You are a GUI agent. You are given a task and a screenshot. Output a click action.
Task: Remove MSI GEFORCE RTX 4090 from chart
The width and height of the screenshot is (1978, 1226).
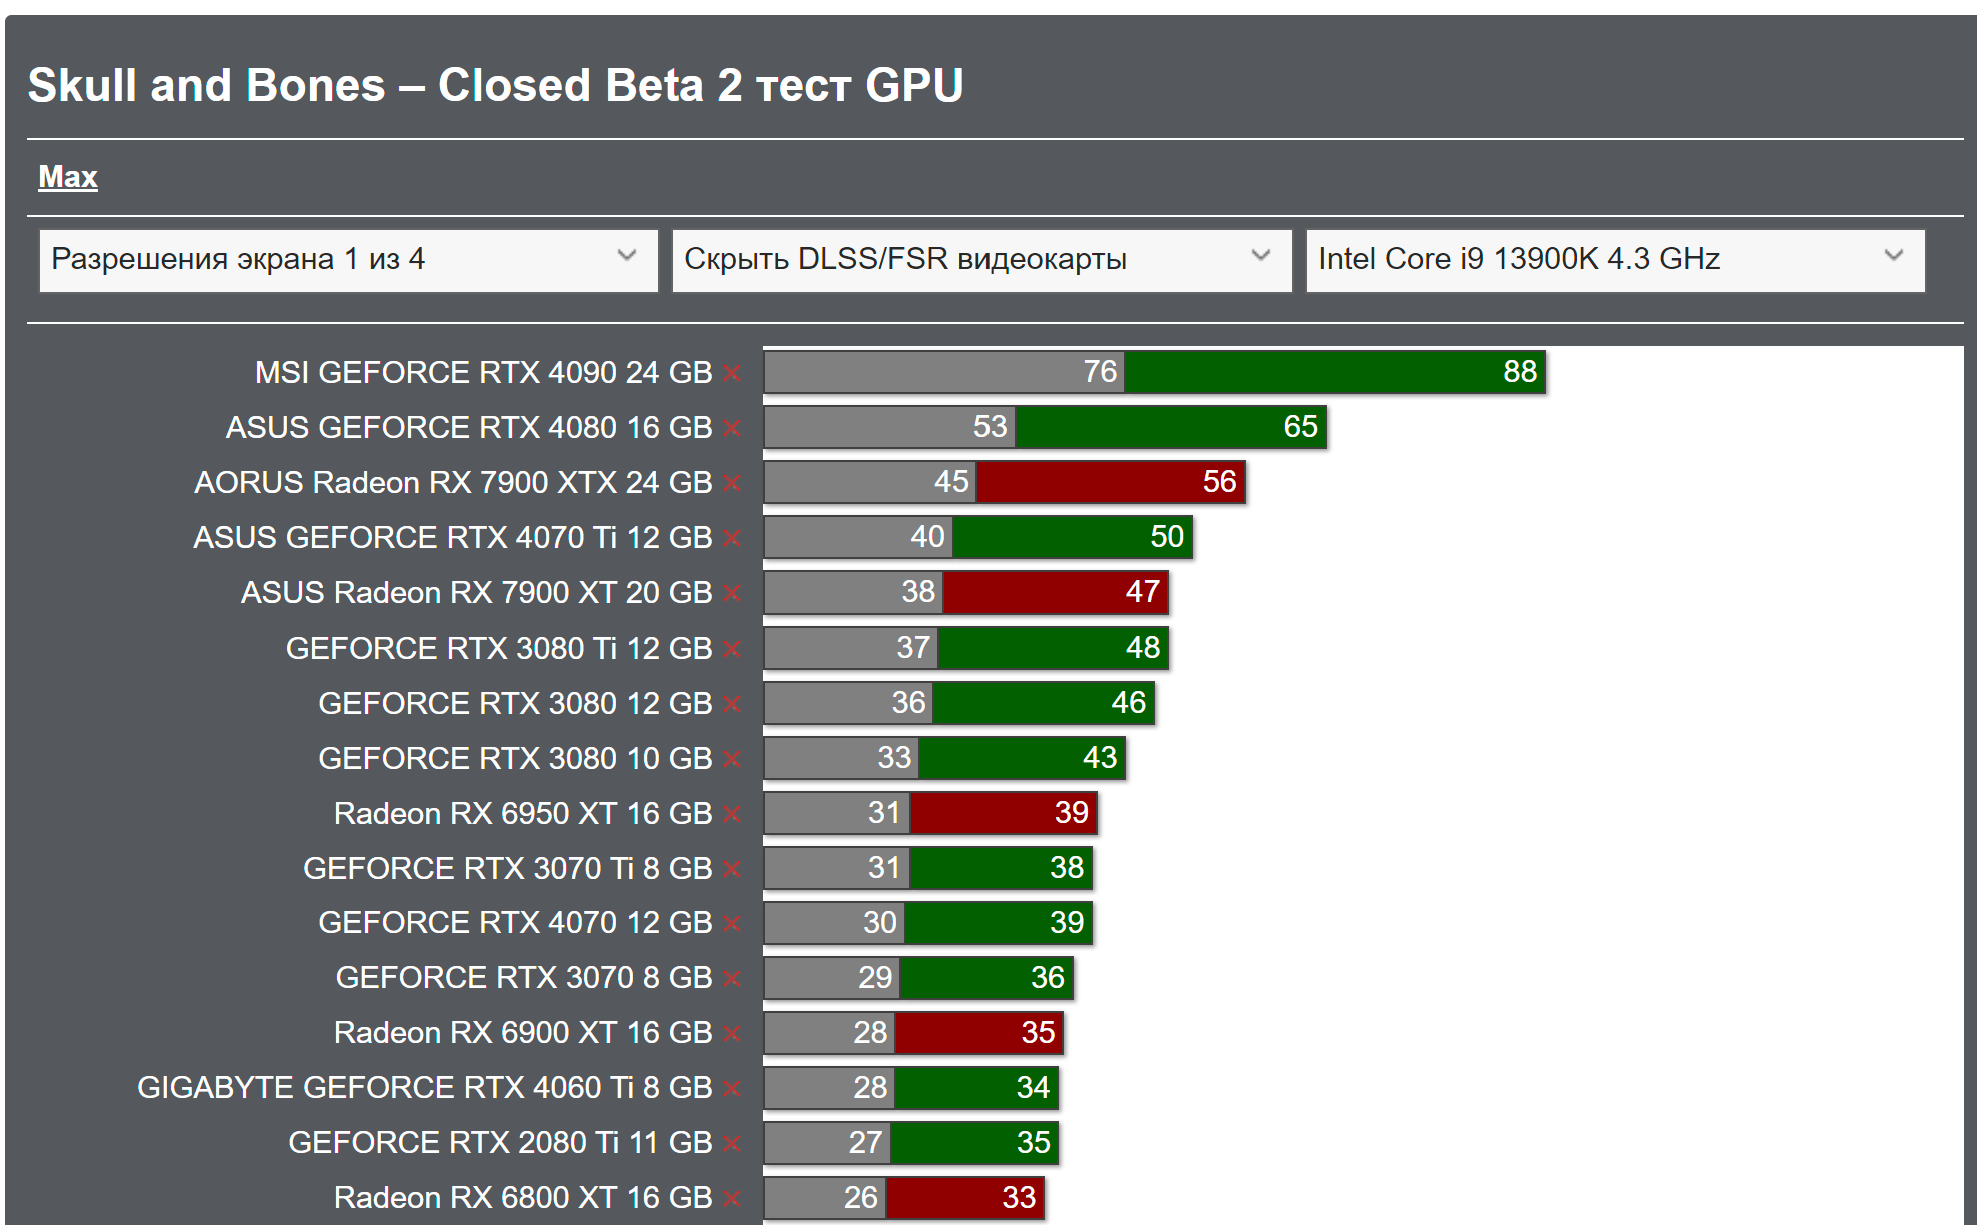click(x=732, y=373)
